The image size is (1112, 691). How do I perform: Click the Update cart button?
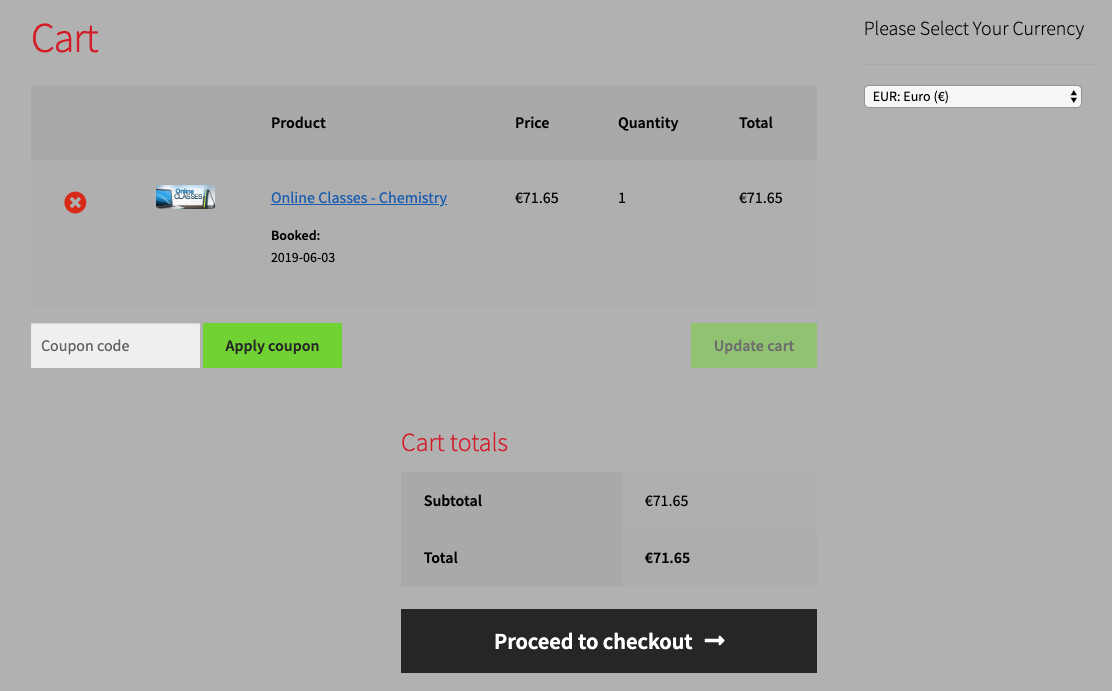click(753, 346)
